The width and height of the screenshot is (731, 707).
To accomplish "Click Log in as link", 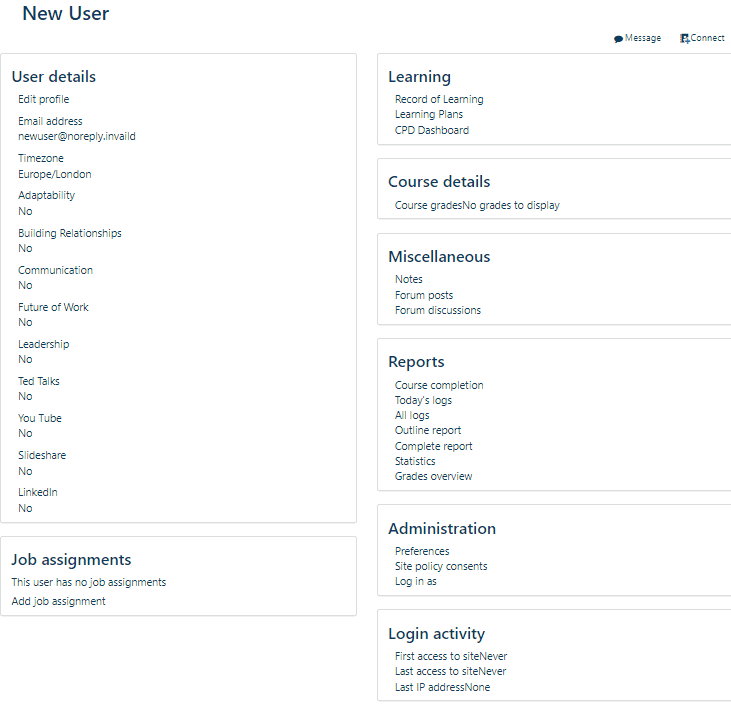I will [416, 581].
